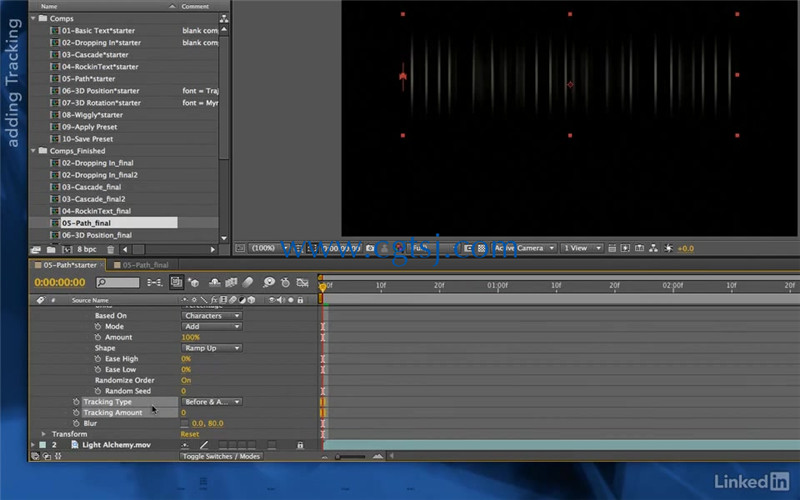Open the composition flowchart from the viewer bar
Image resolution: width=800 pixels, height=500 pixels.
(653, 248)
